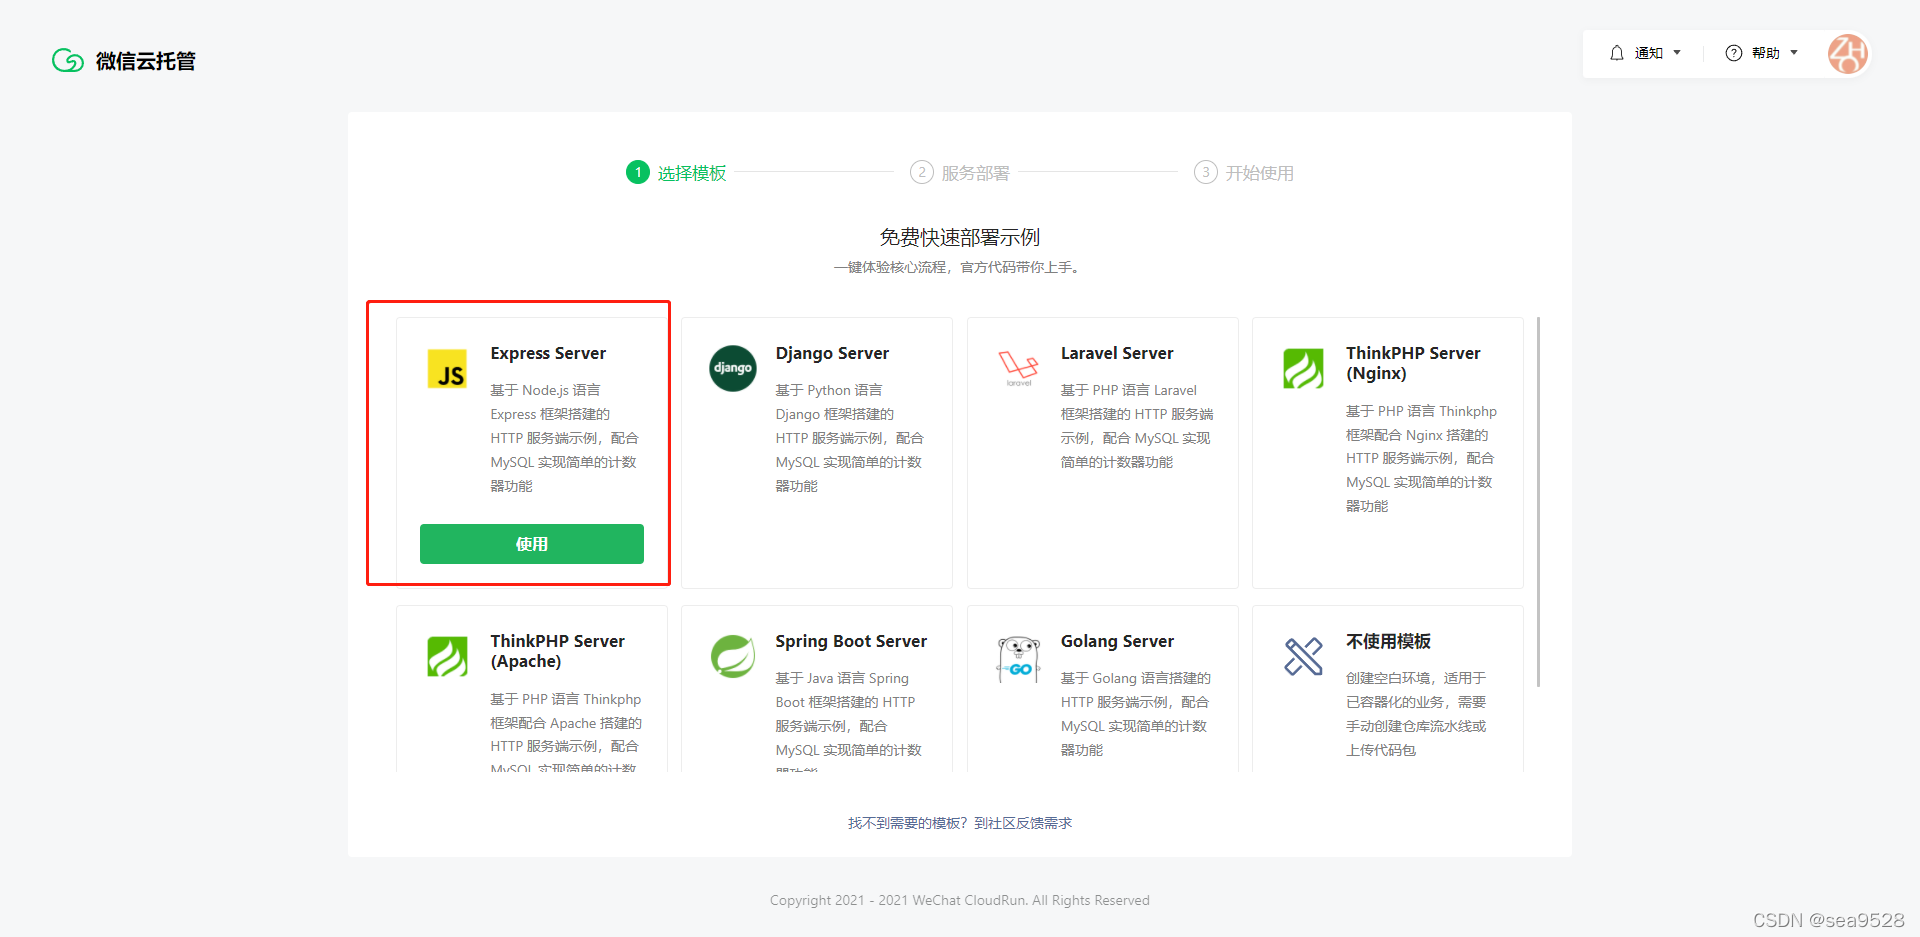This screenshot has width=1920, height=937.
Task: Click the ThinkPHP Server (Apache) logo icon
Action: [447, 657]
